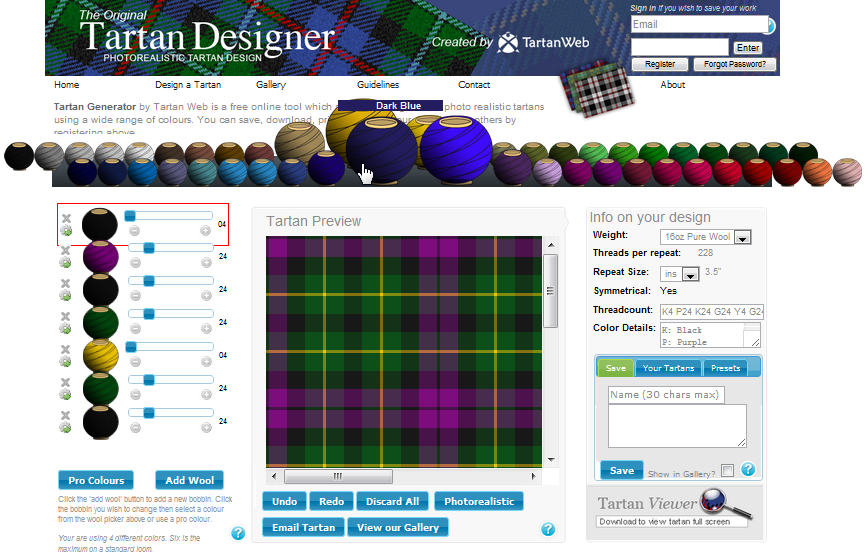Image resolution: width=868 pixels, height=559 pixels.
Task: Pick the enlarged Dark Blue wool bobbin
Action: point(381,150)
